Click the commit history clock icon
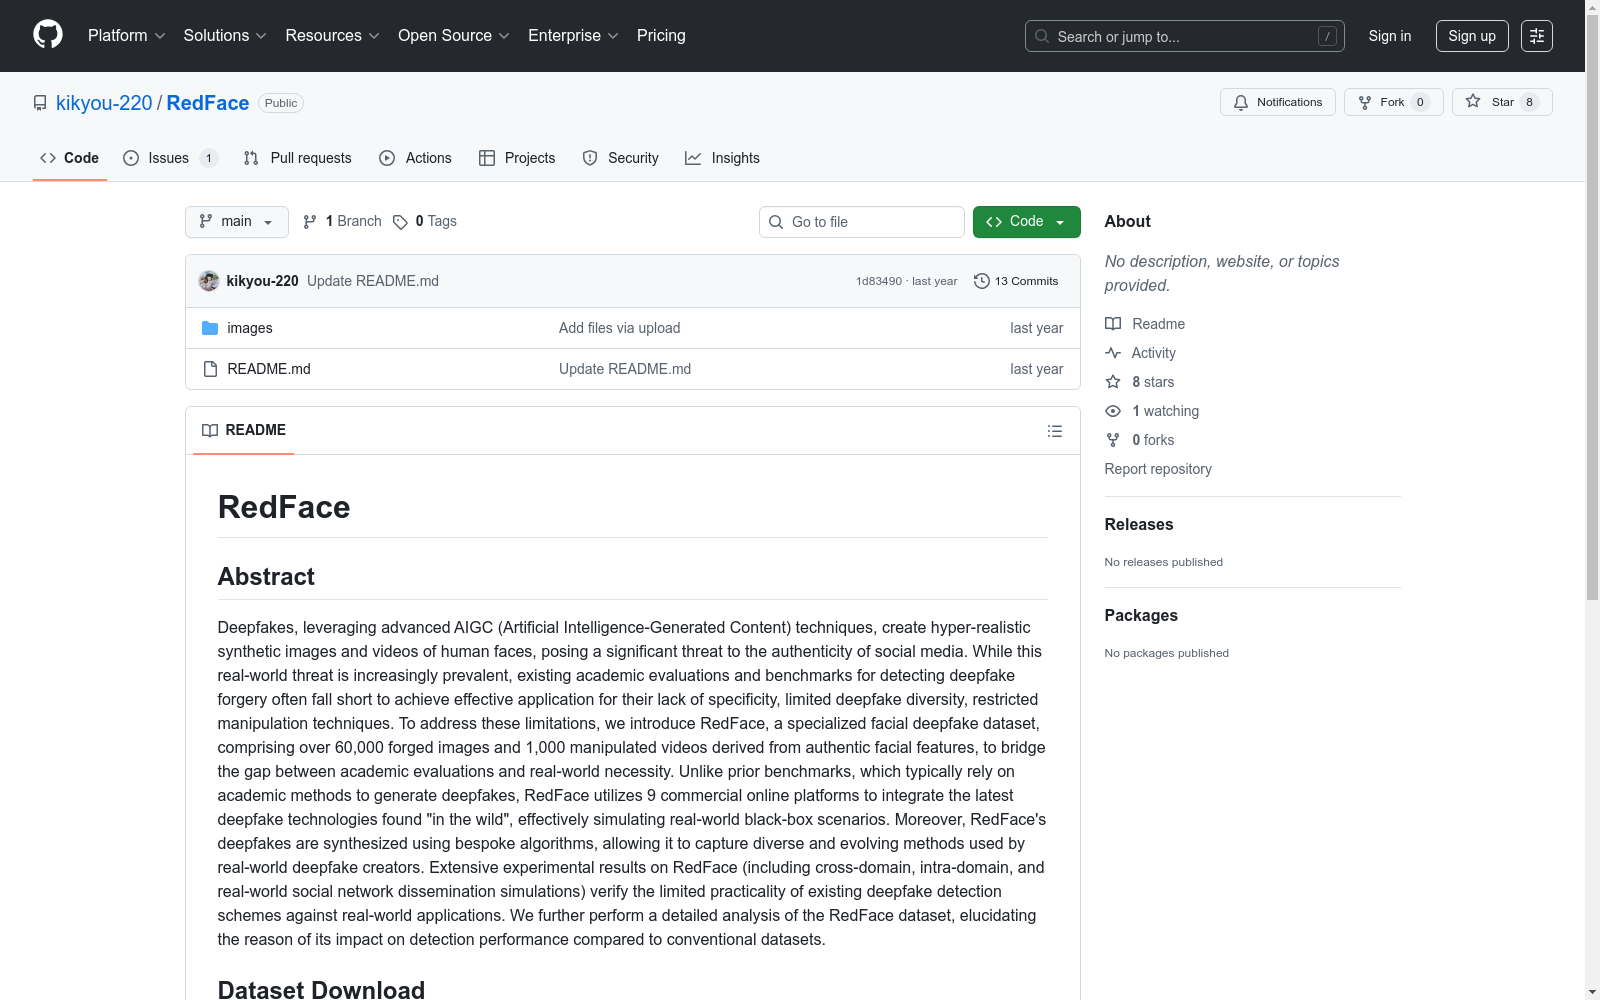The image size is (1600, 1000). [982, 281]
